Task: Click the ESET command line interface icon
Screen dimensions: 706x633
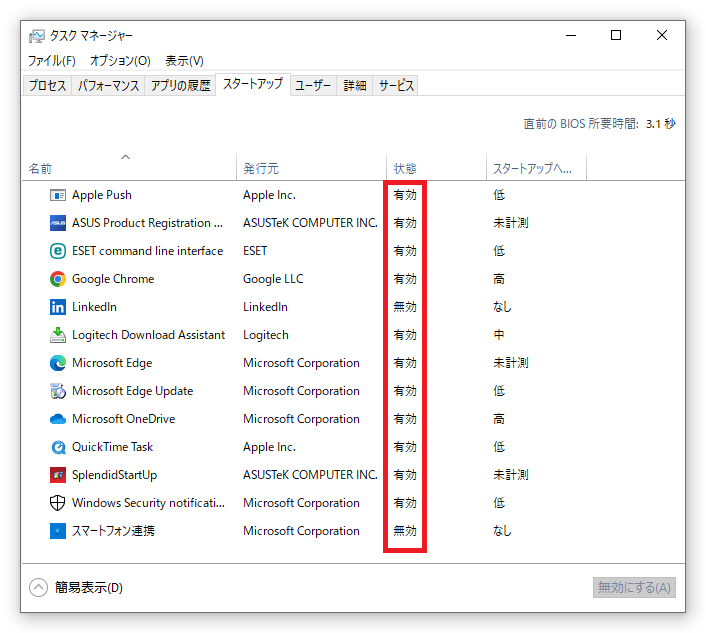Action: click(x=58, y=251)
